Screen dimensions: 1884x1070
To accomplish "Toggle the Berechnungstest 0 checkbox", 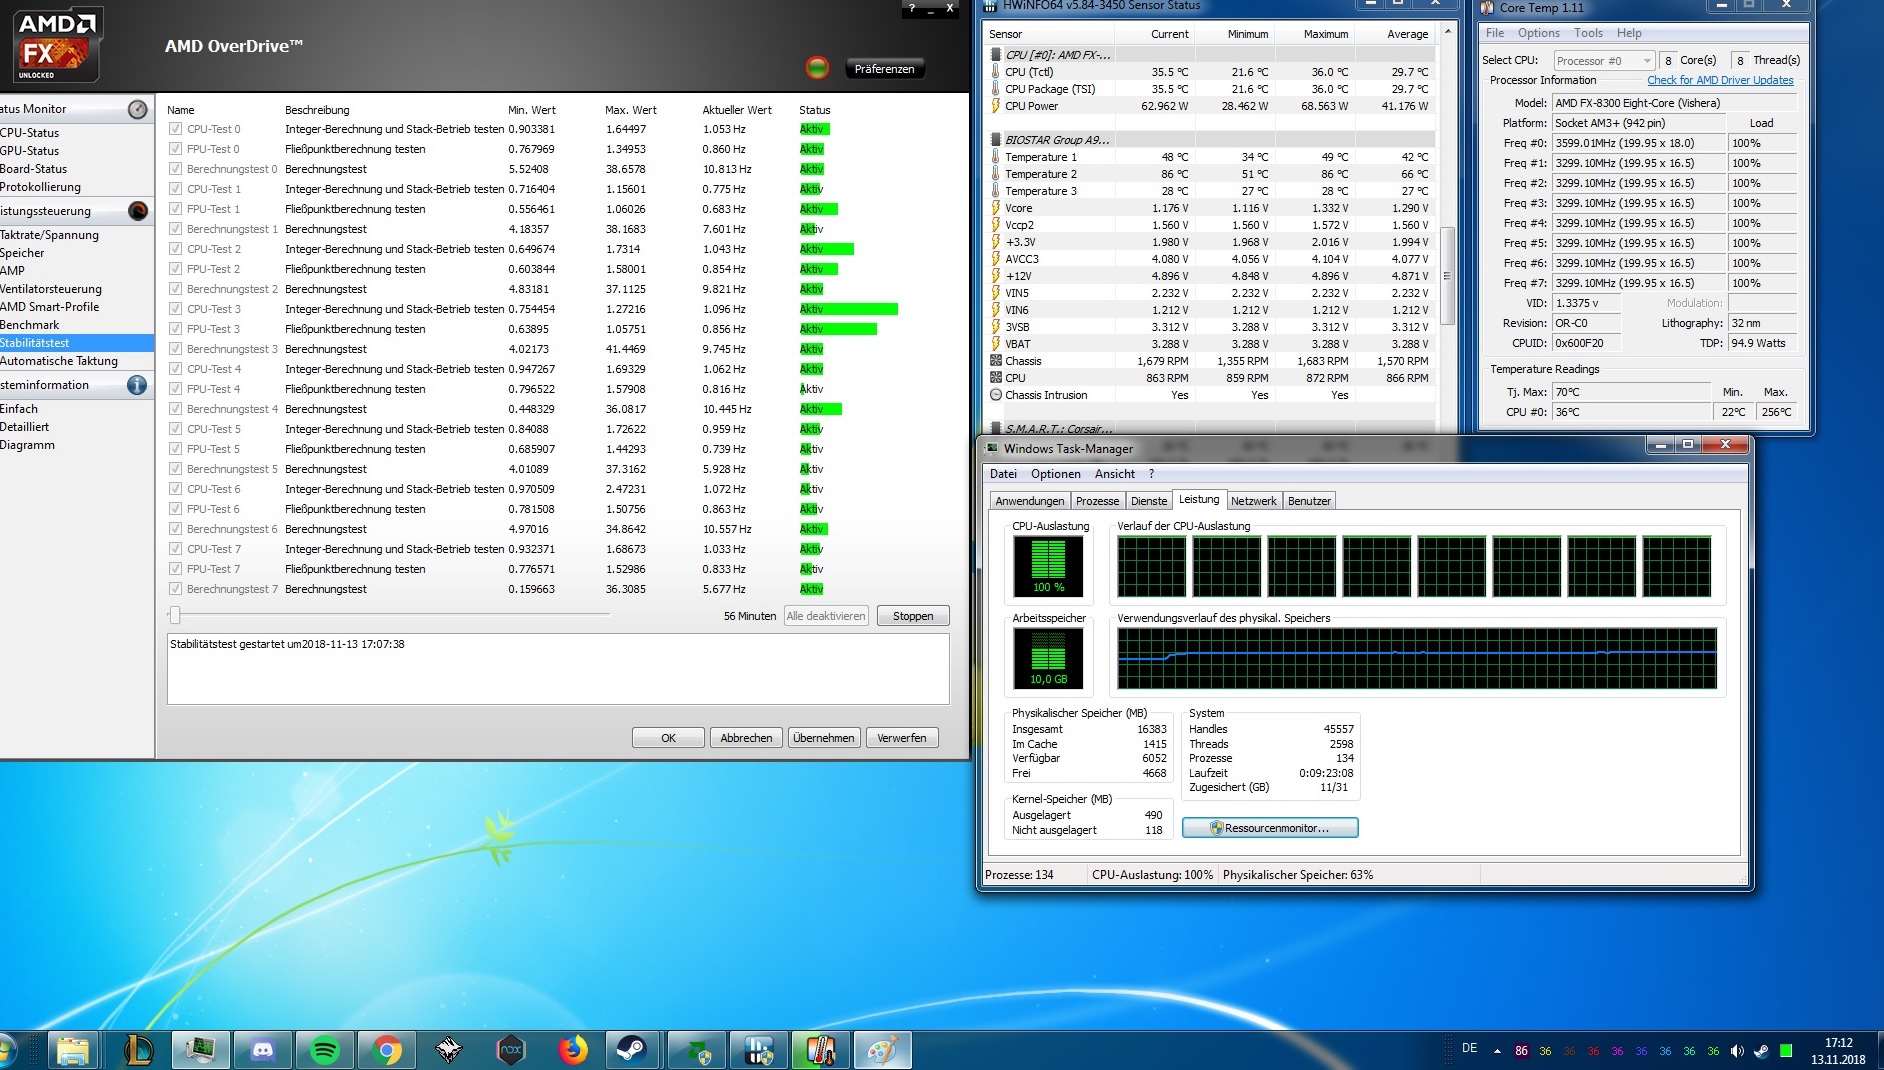I will pos(175,169).
